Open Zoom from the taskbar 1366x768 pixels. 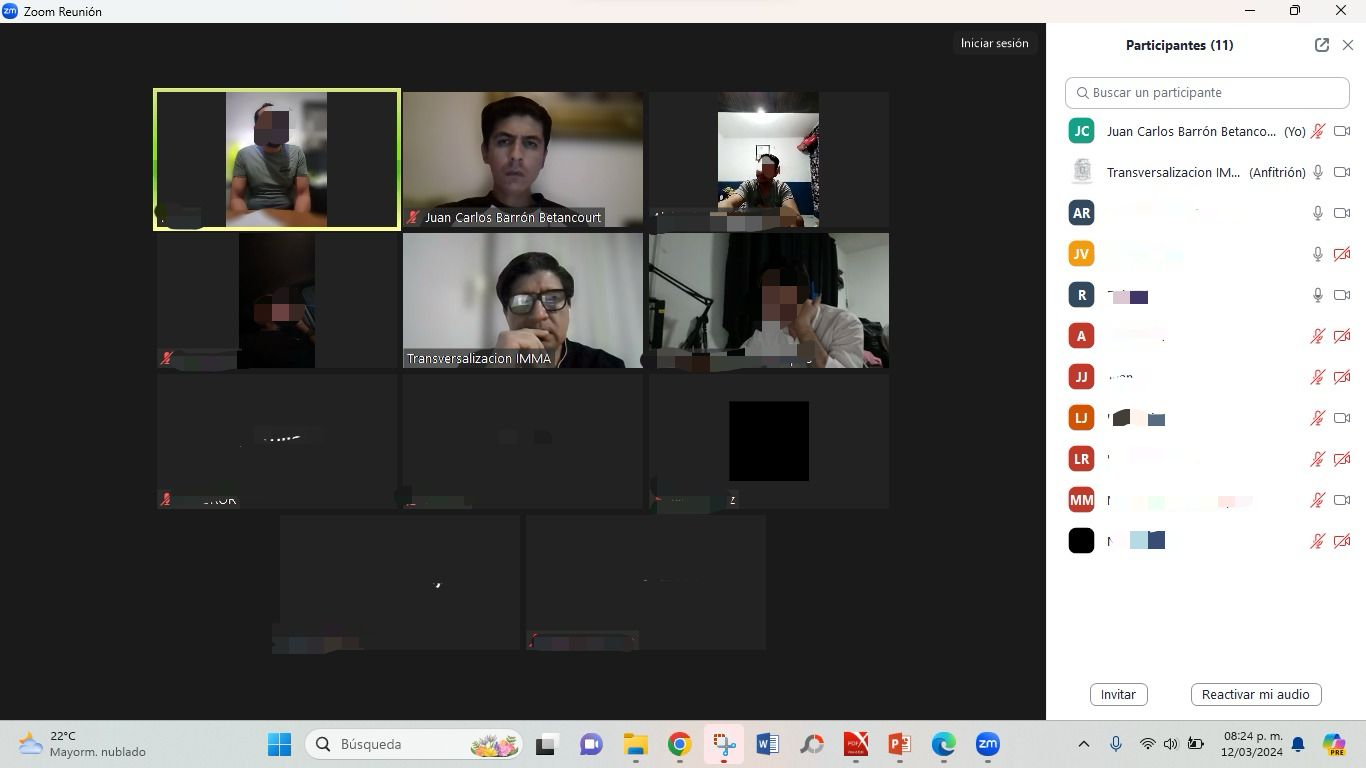point(987,744)
